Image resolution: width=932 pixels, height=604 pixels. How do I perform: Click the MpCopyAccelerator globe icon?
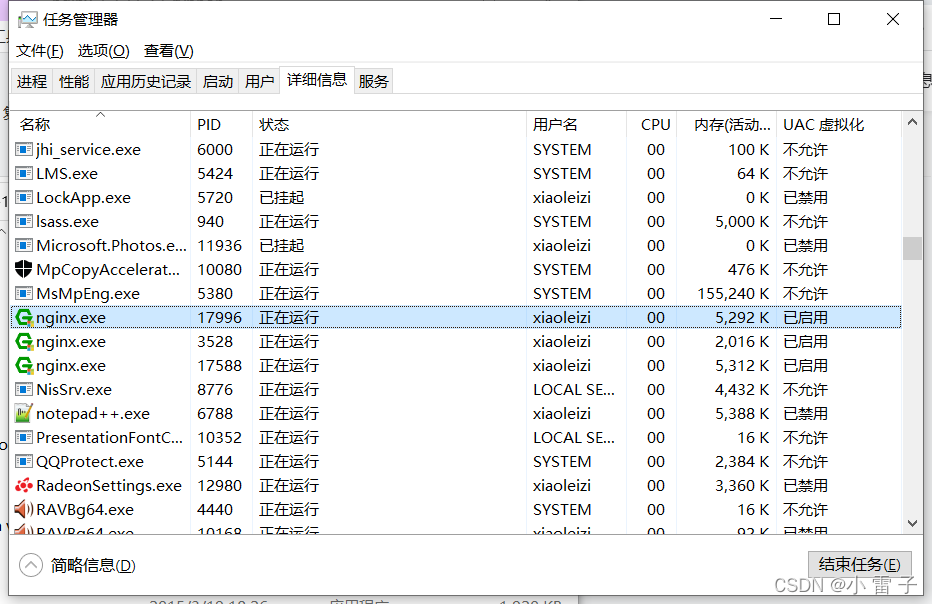[x=22, y=269]
